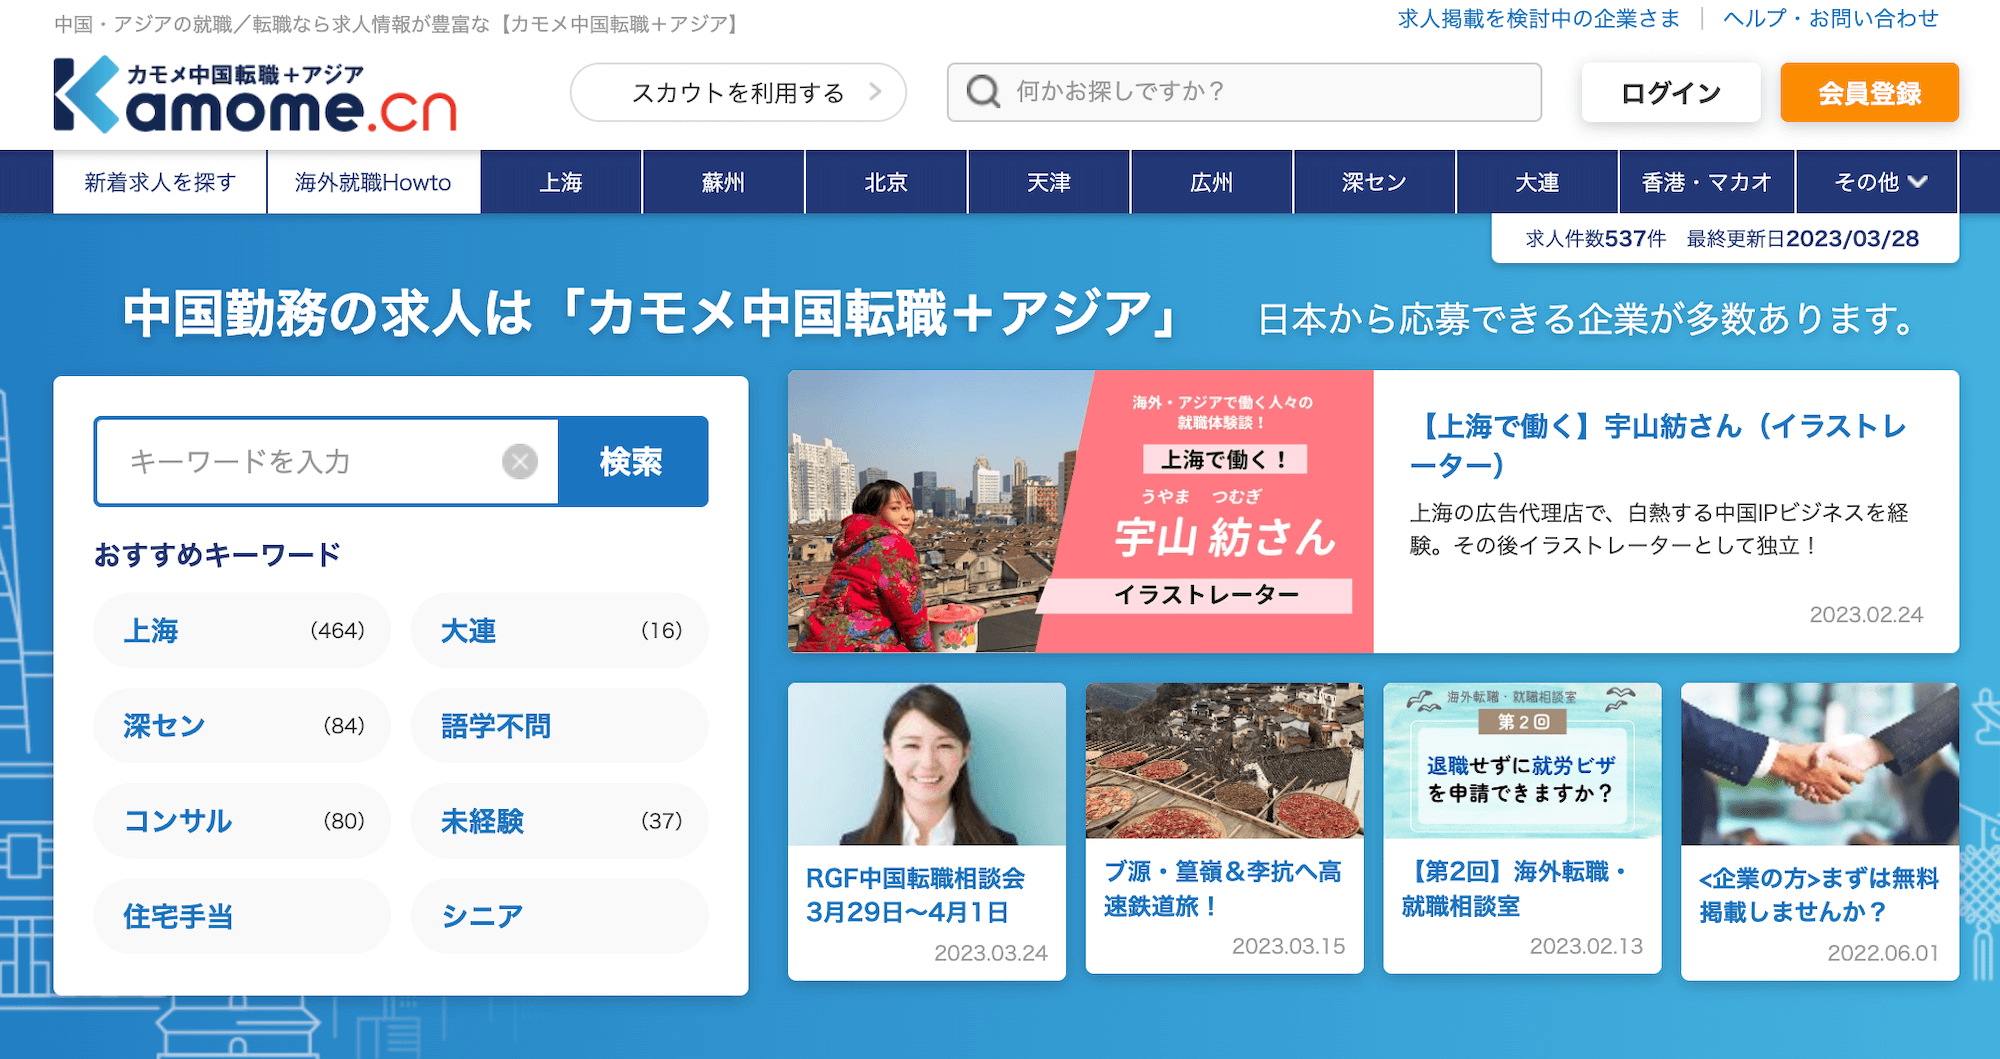Click the Kamome.cn site logo
Image resolution: width=2000 pixels, height=1059 pixels.
(x=255, y=95)
